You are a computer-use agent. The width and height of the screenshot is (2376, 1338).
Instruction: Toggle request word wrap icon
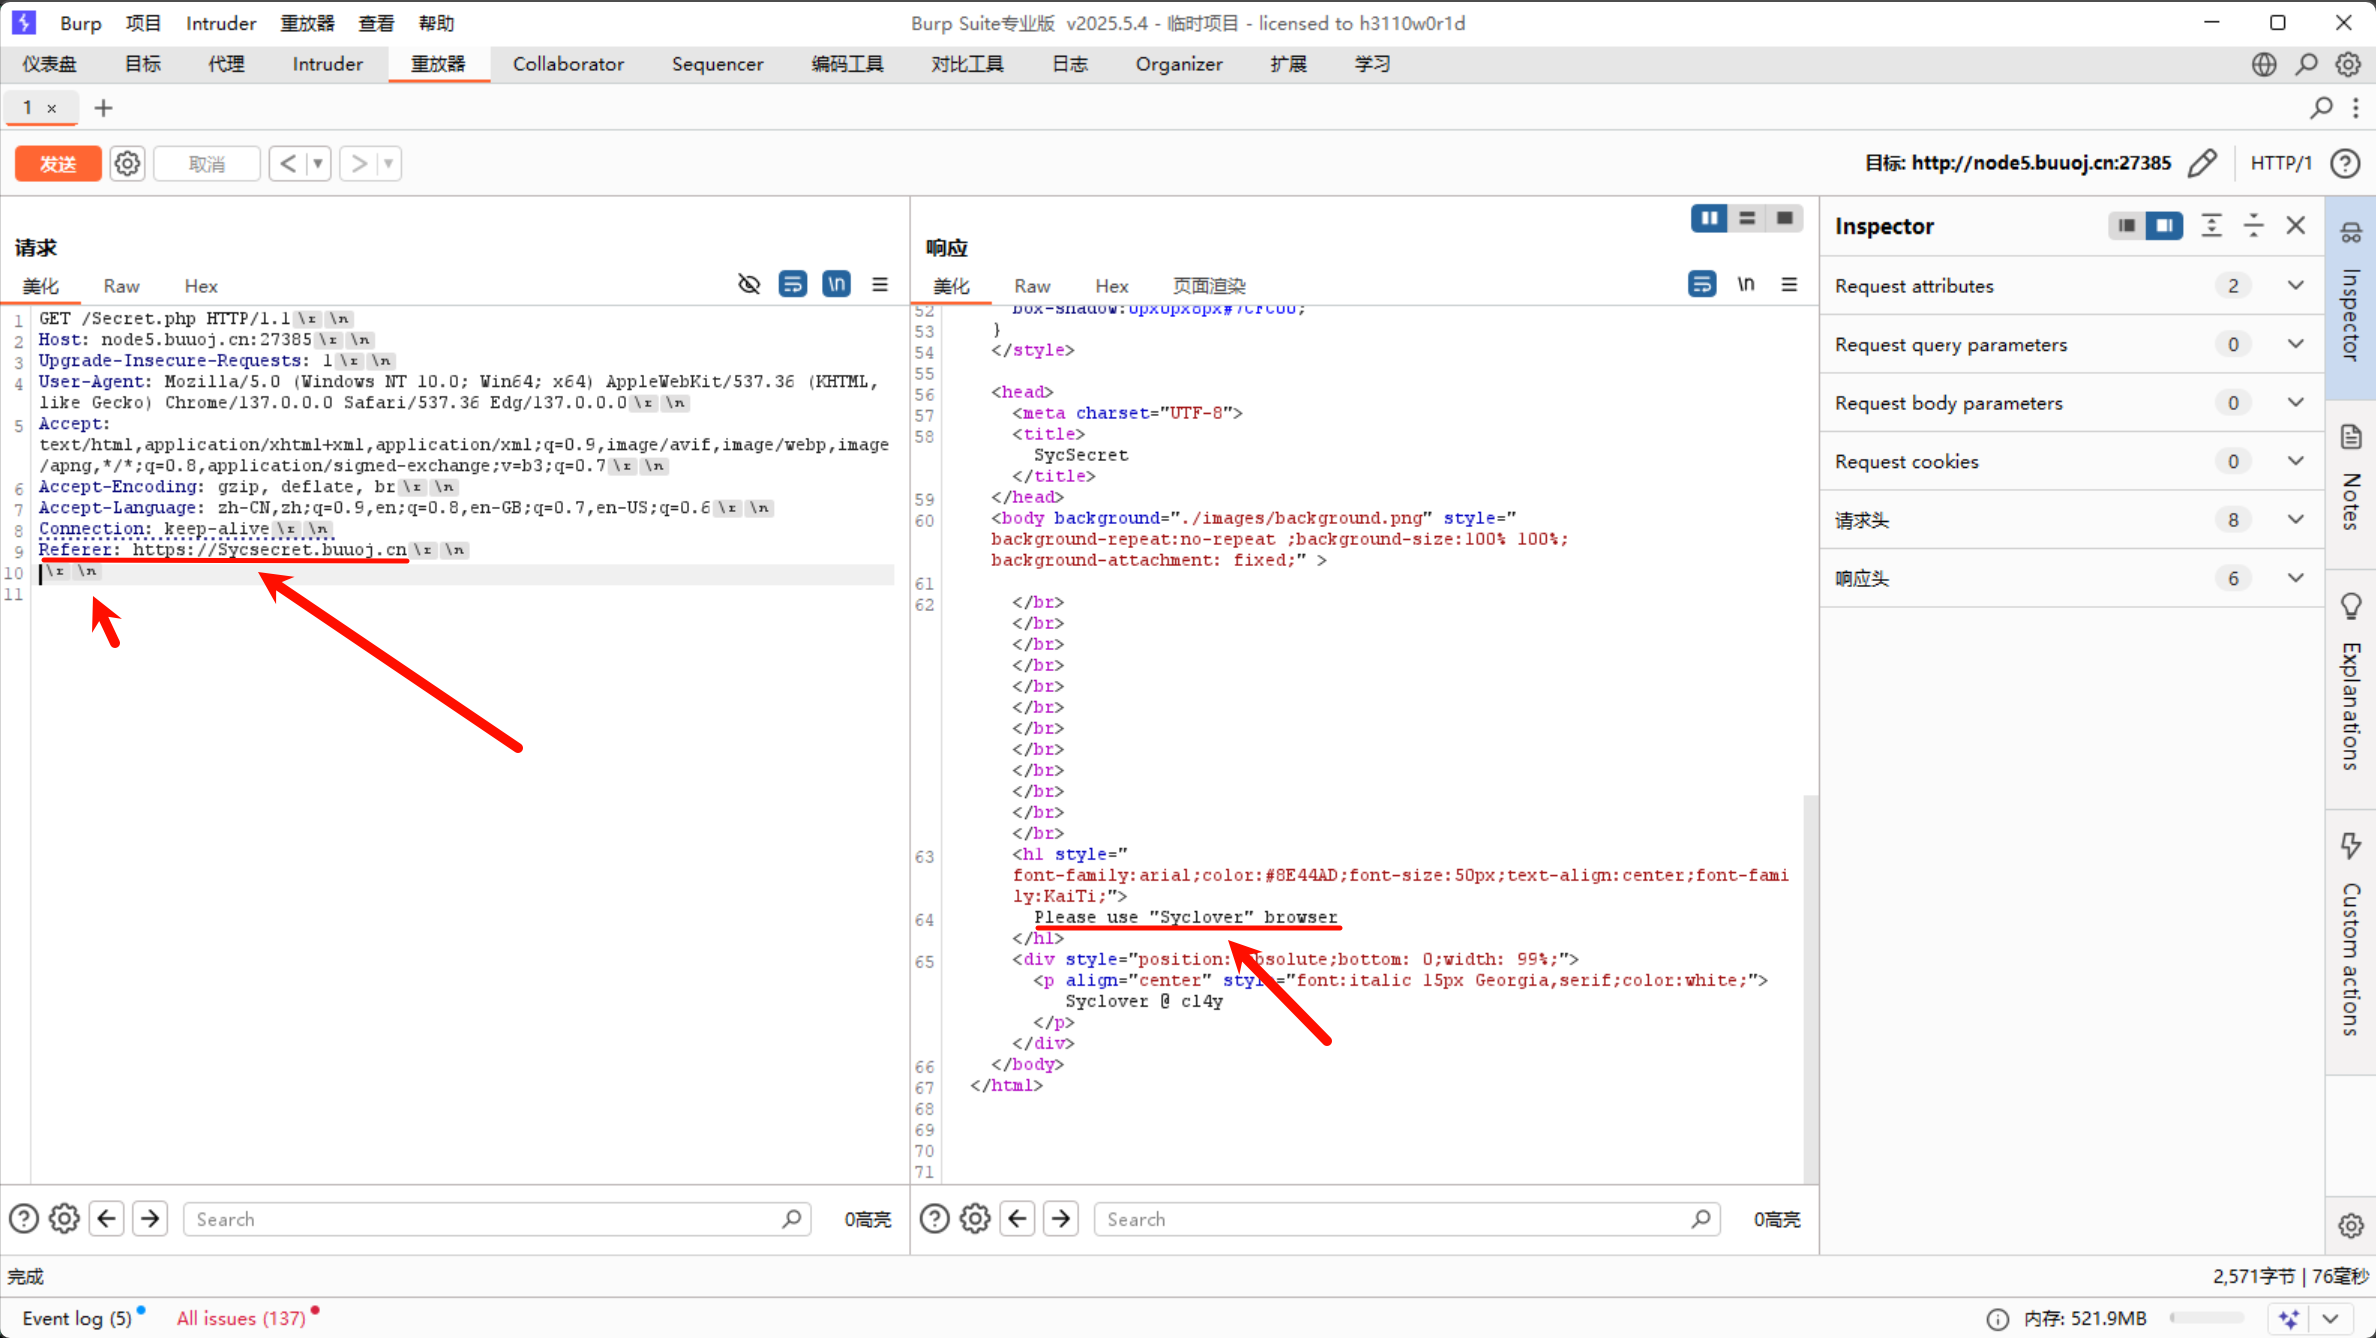(792, 285)
